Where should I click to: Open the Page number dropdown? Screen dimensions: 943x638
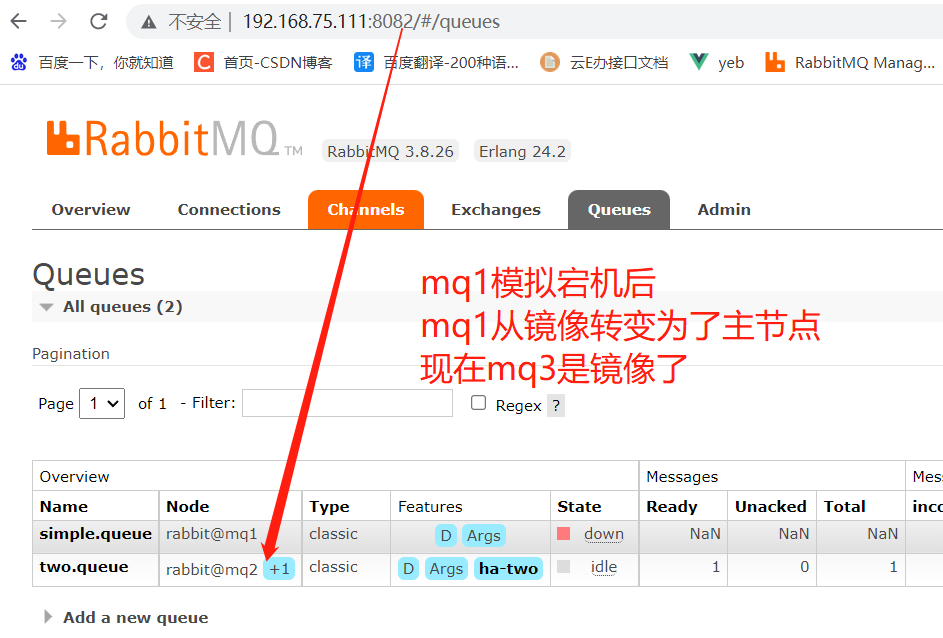point(102,403)
